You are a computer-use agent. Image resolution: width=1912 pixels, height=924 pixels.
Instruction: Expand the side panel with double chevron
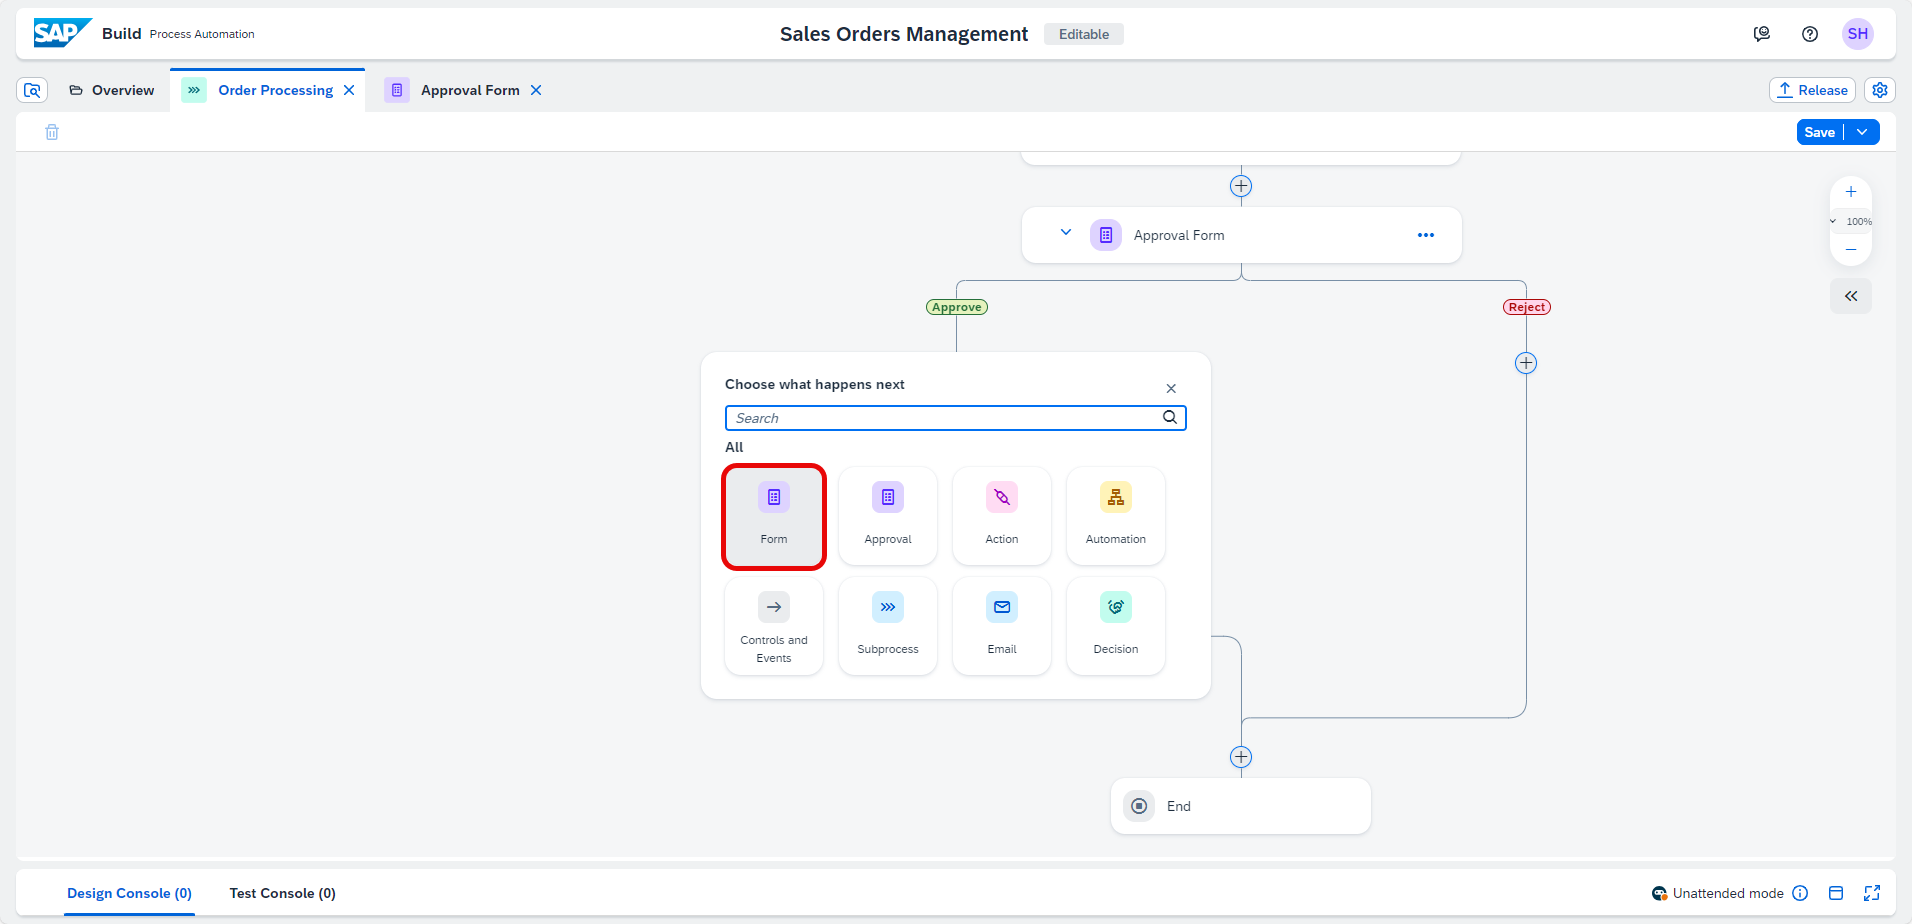pos(1851,296)
